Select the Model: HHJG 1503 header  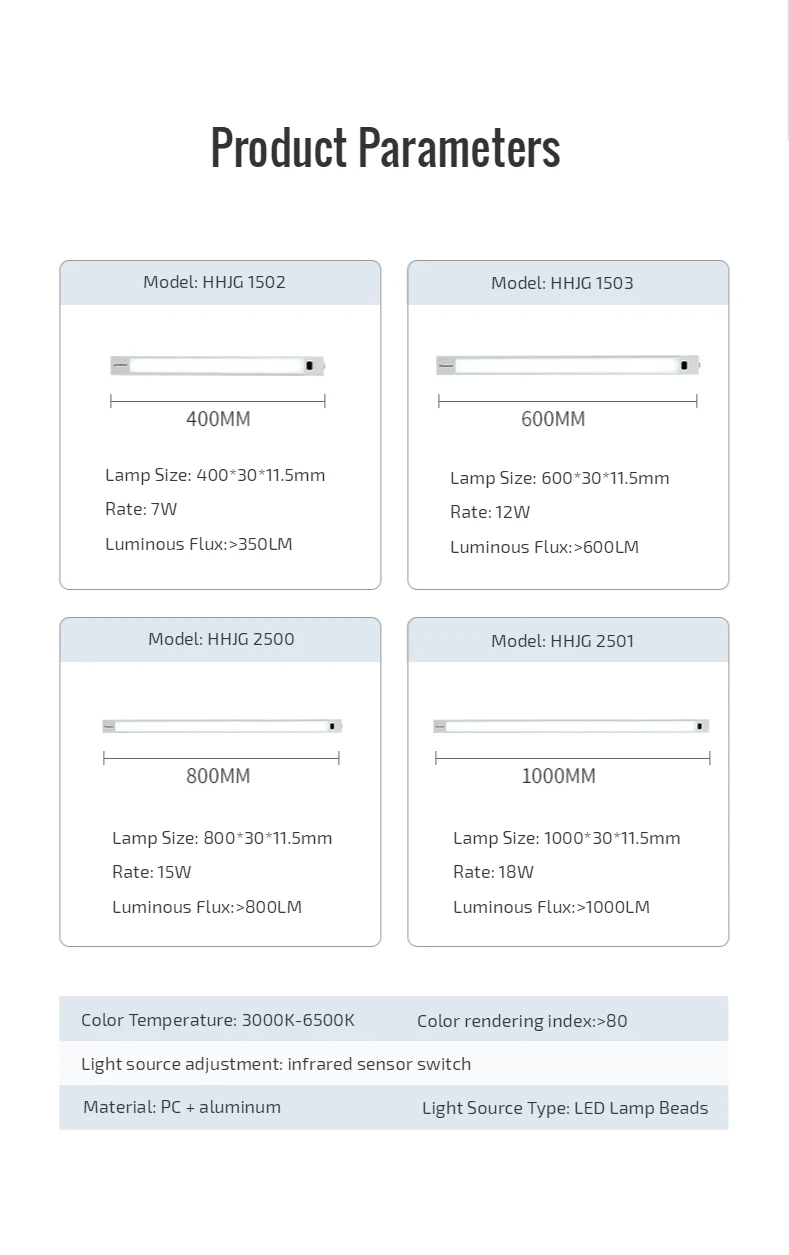tap(562, 283)
